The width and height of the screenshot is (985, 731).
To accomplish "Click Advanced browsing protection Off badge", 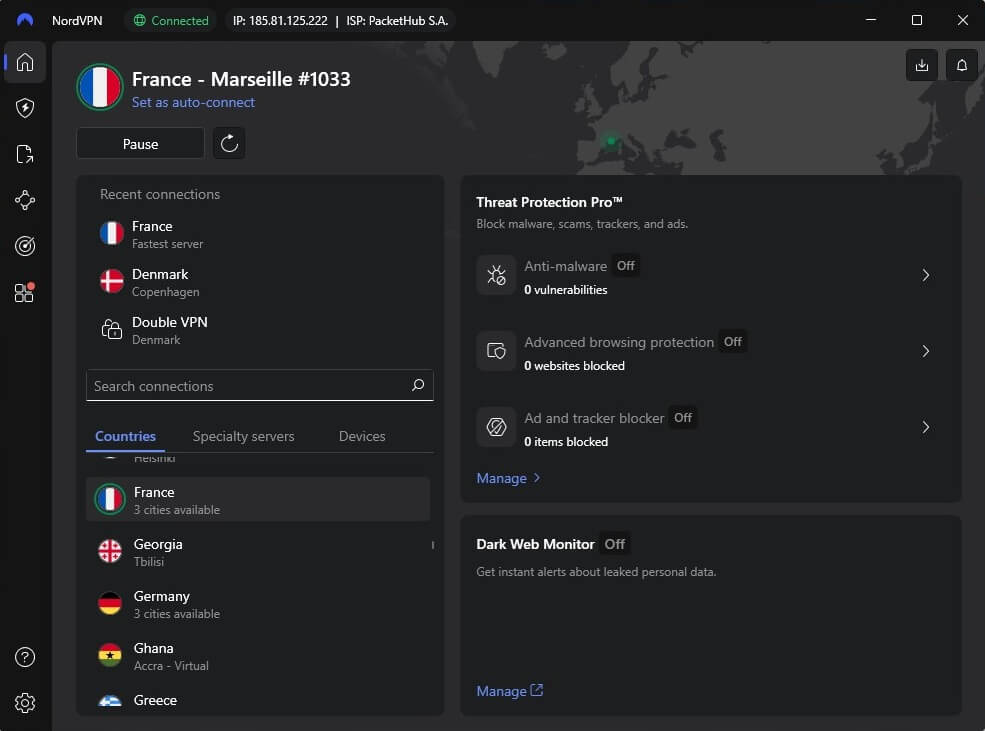I will [732, 342].
